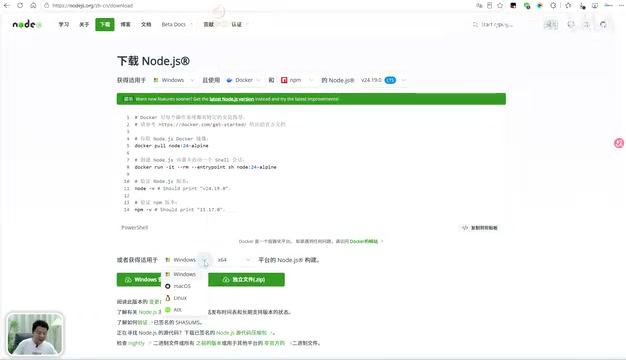Screen dimensions: 626x360
Task: Open the 验证 signed SHASUMS link
Action: pos(143,322)
